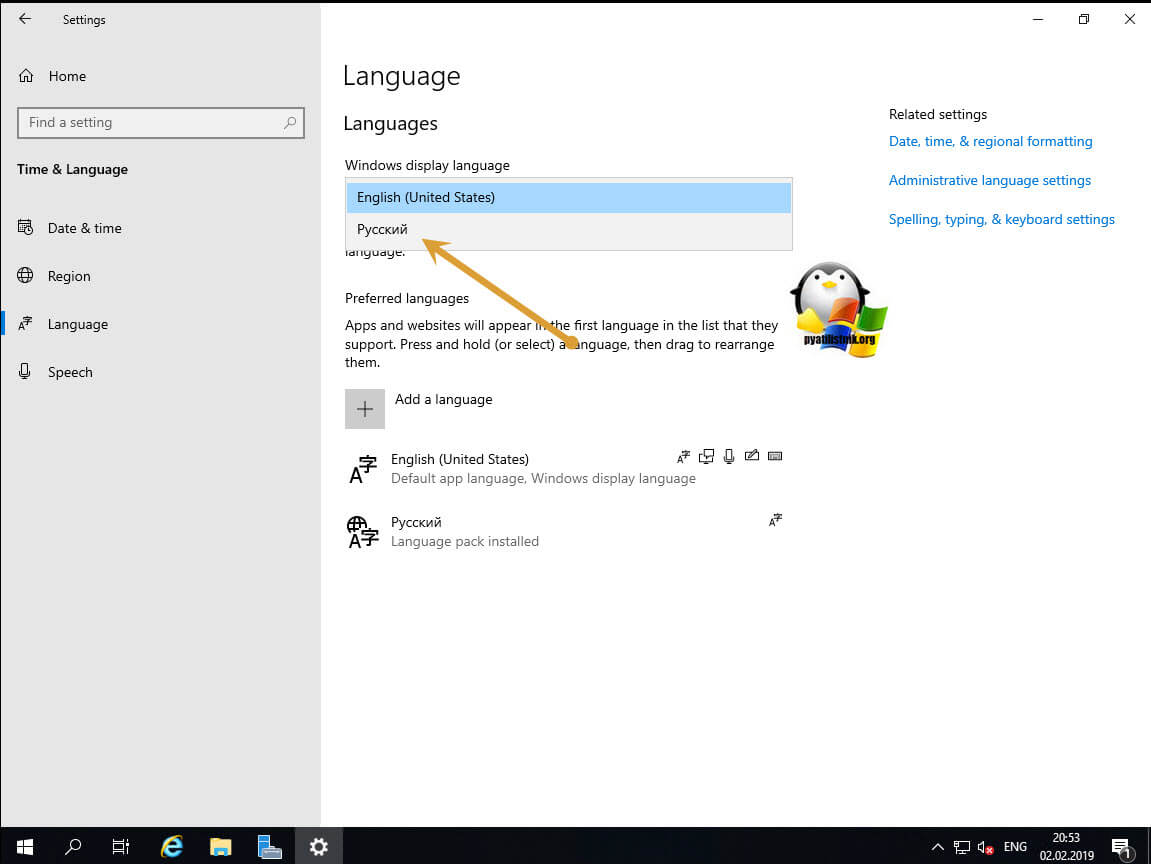Switch to the Region settings section
The width and height of the screenshot is (1151, 864).
[x=69, y=276]
